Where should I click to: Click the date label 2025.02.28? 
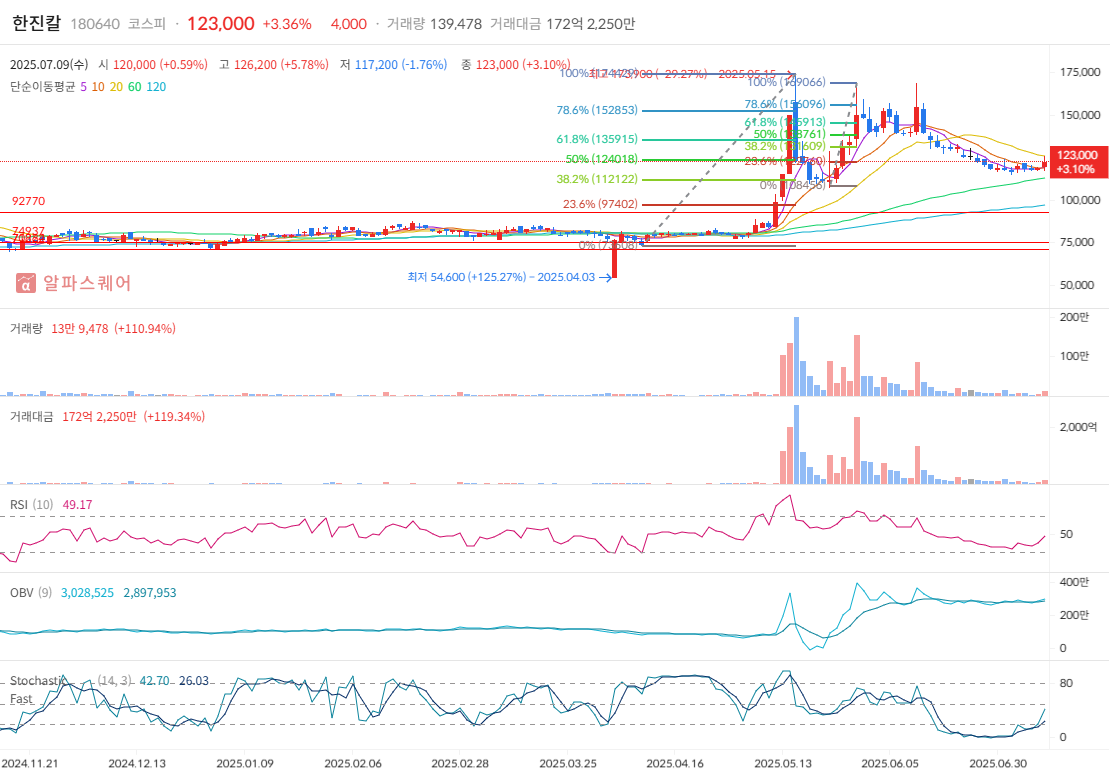[x=460, y=764]
